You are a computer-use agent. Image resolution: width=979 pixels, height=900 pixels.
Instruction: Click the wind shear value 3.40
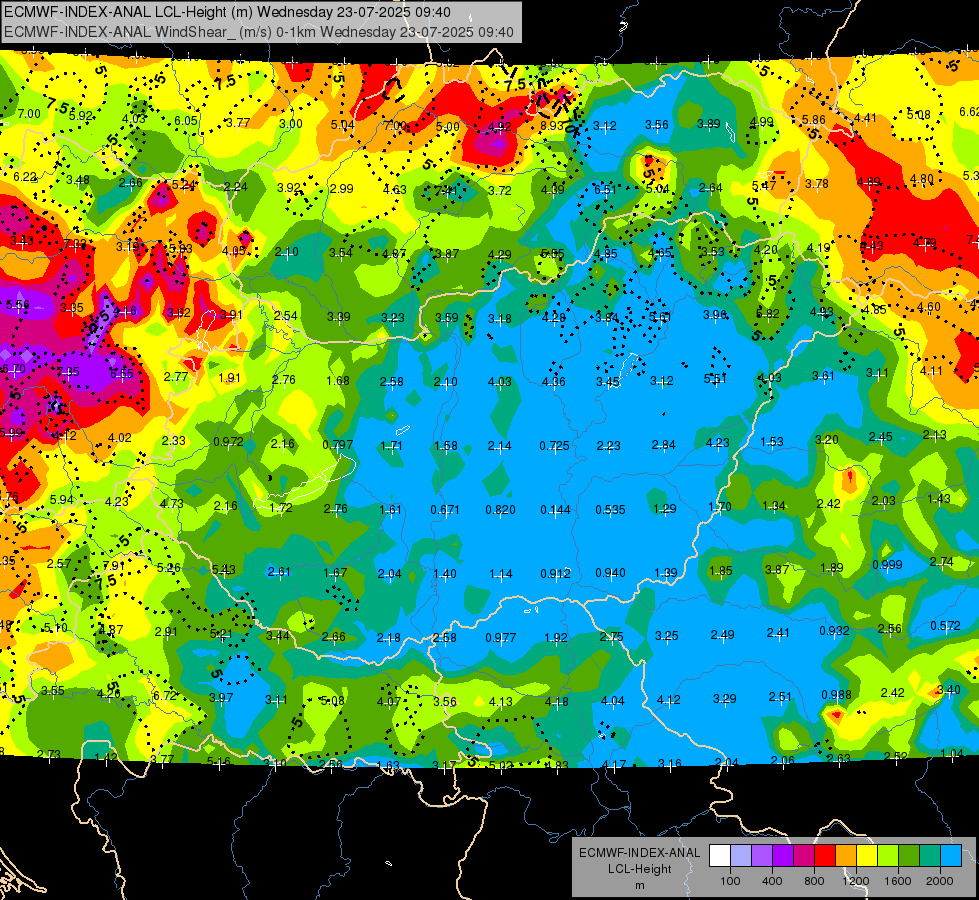point(948,690)
